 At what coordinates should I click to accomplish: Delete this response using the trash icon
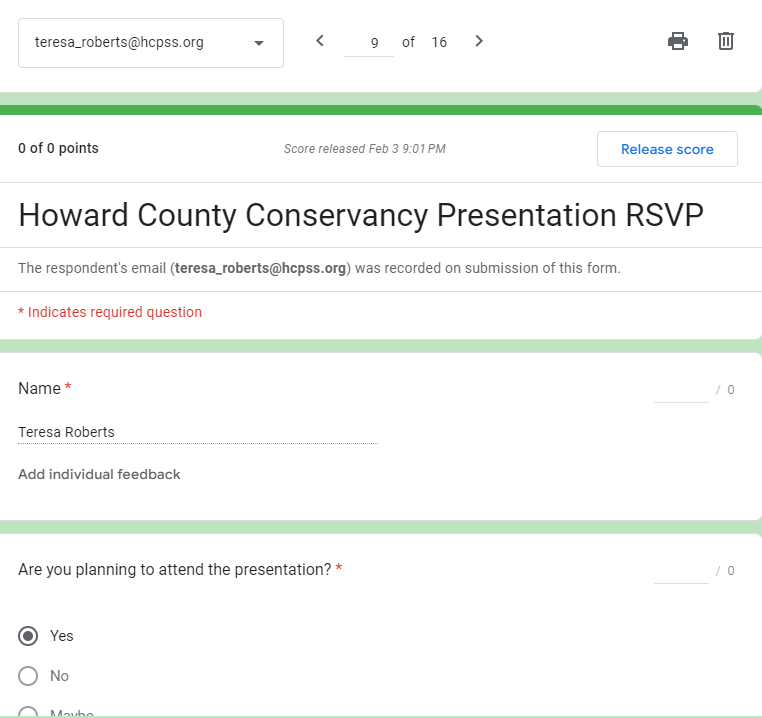pos(726,41)
